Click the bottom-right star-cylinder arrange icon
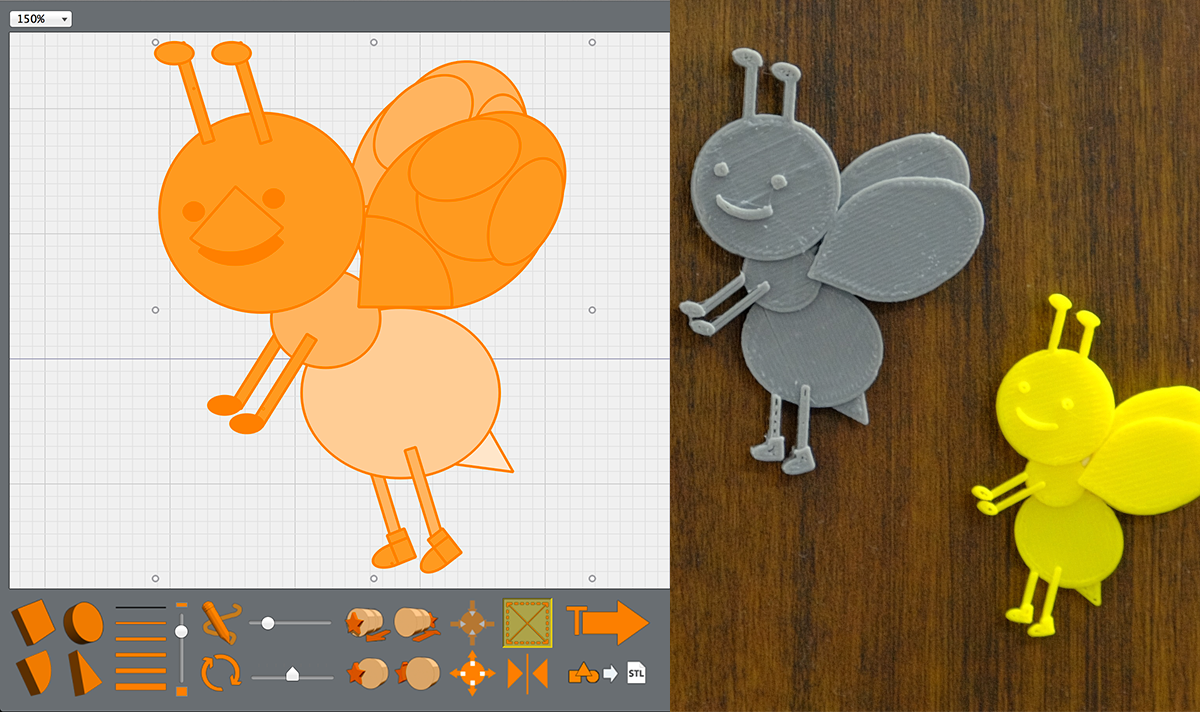 point(418,673)
